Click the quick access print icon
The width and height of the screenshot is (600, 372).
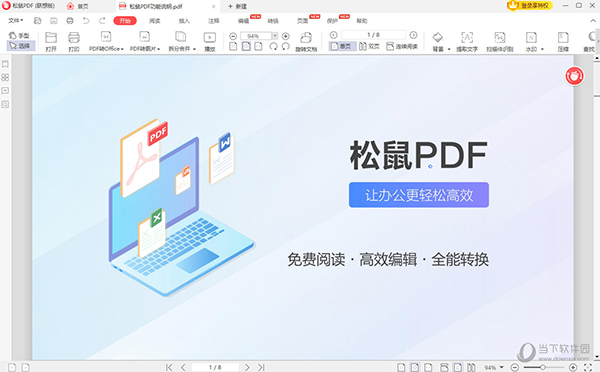[x=70, y=21]
